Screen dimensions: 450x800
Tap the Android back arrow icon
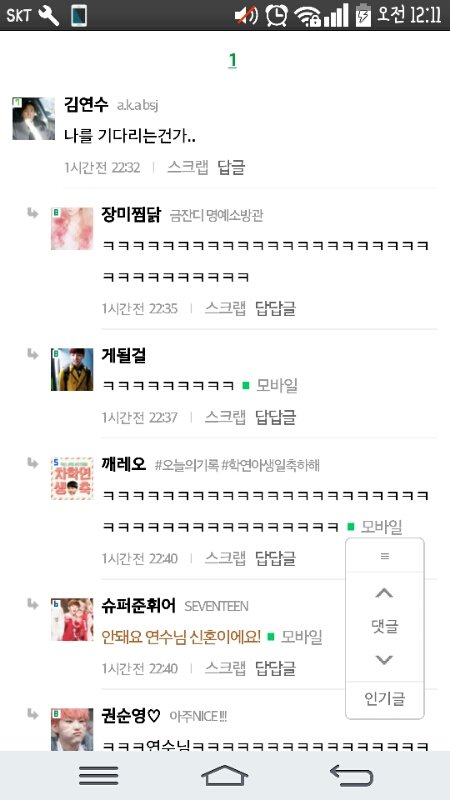(x=352, y=776)
